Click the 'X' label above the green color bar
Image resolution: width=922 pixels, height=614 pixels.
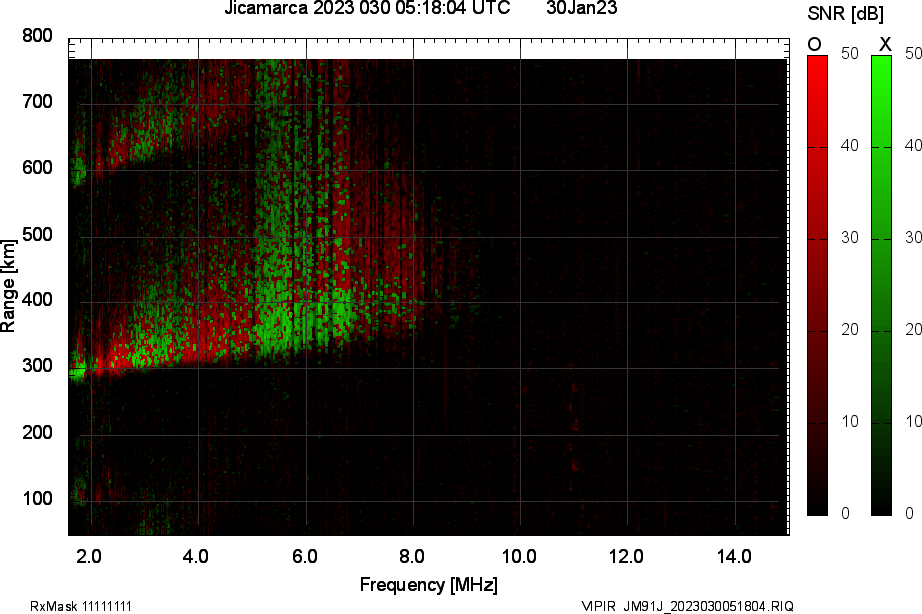point(884,44)
